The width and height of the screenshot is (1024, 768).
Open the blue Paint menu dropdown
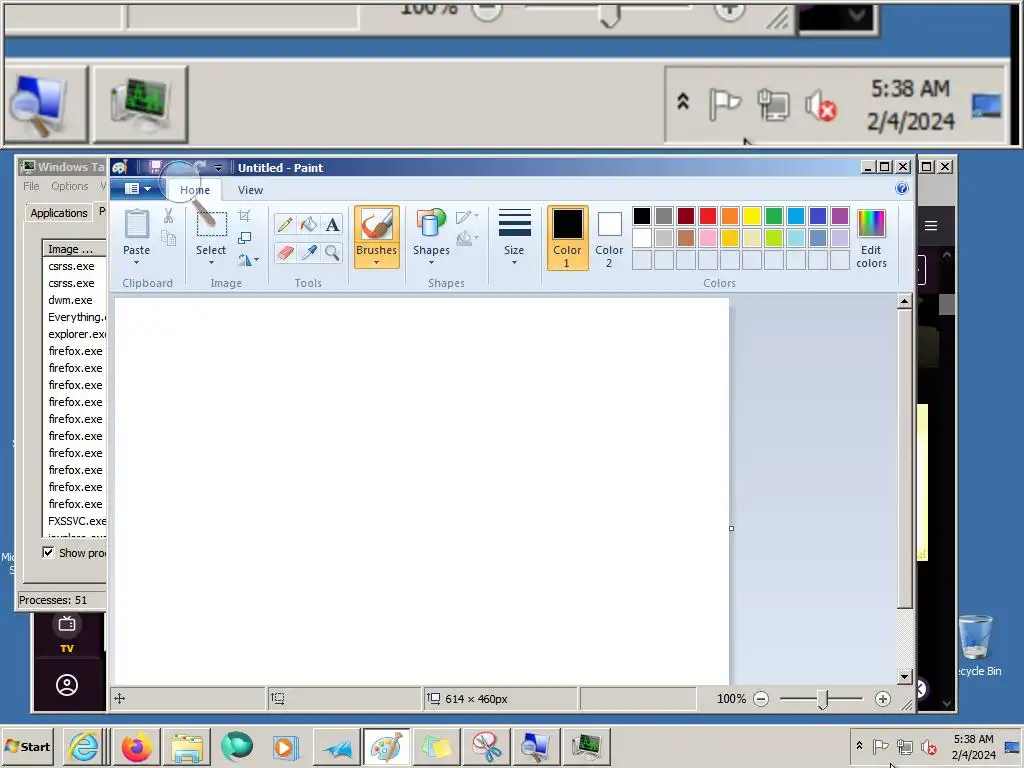[x=137, y=189]
